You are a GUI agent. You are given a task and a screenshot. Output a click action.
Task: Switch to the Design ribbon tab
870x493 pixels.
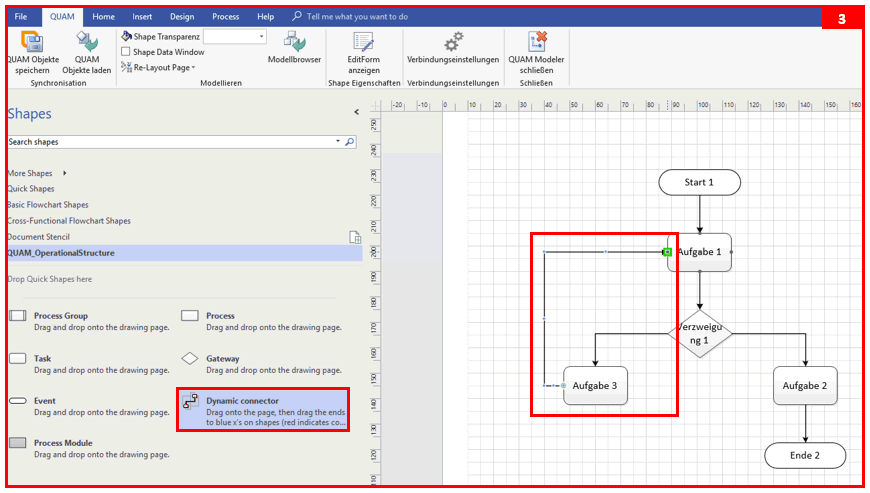182,17
